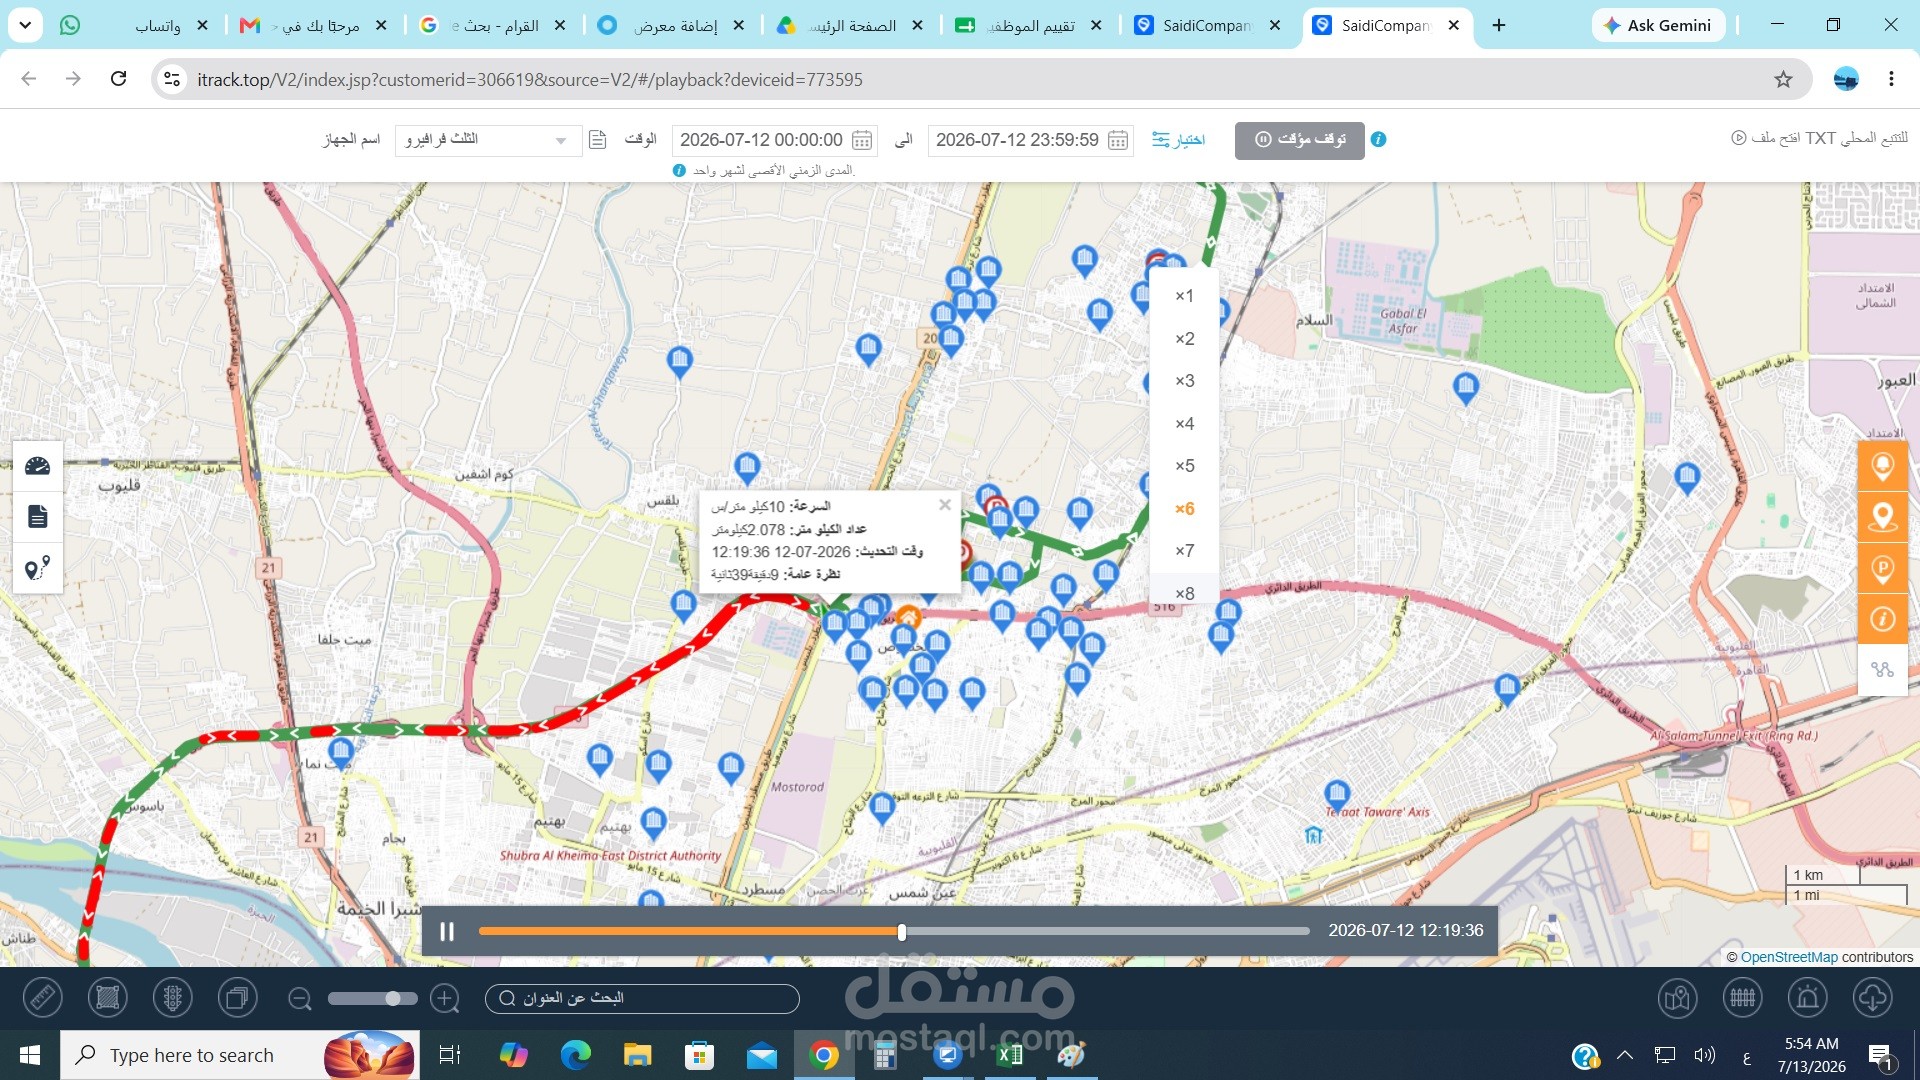Move the playback progress slider handle
Viewport: 1920px width, 1080px height.
(902, 932)
